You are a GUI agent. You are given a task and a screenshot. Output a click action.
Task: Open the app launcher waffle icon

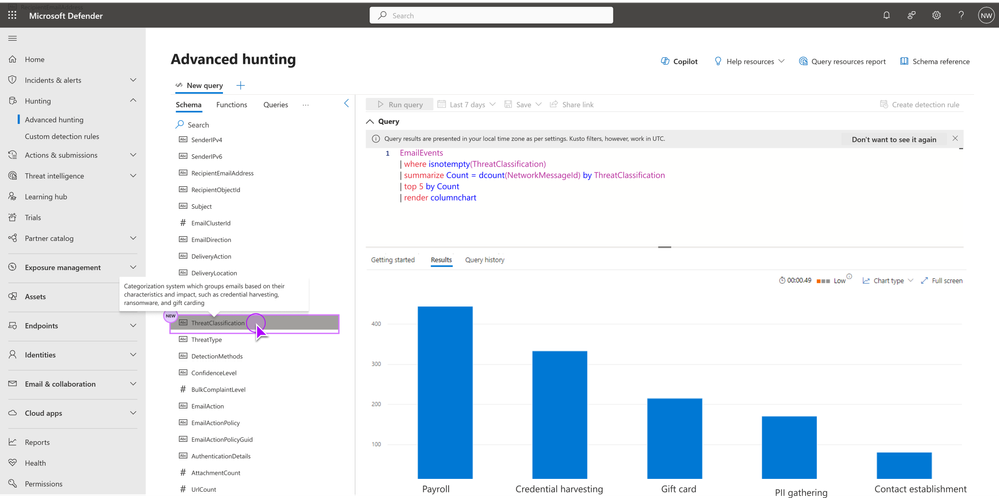coord(12,15)
